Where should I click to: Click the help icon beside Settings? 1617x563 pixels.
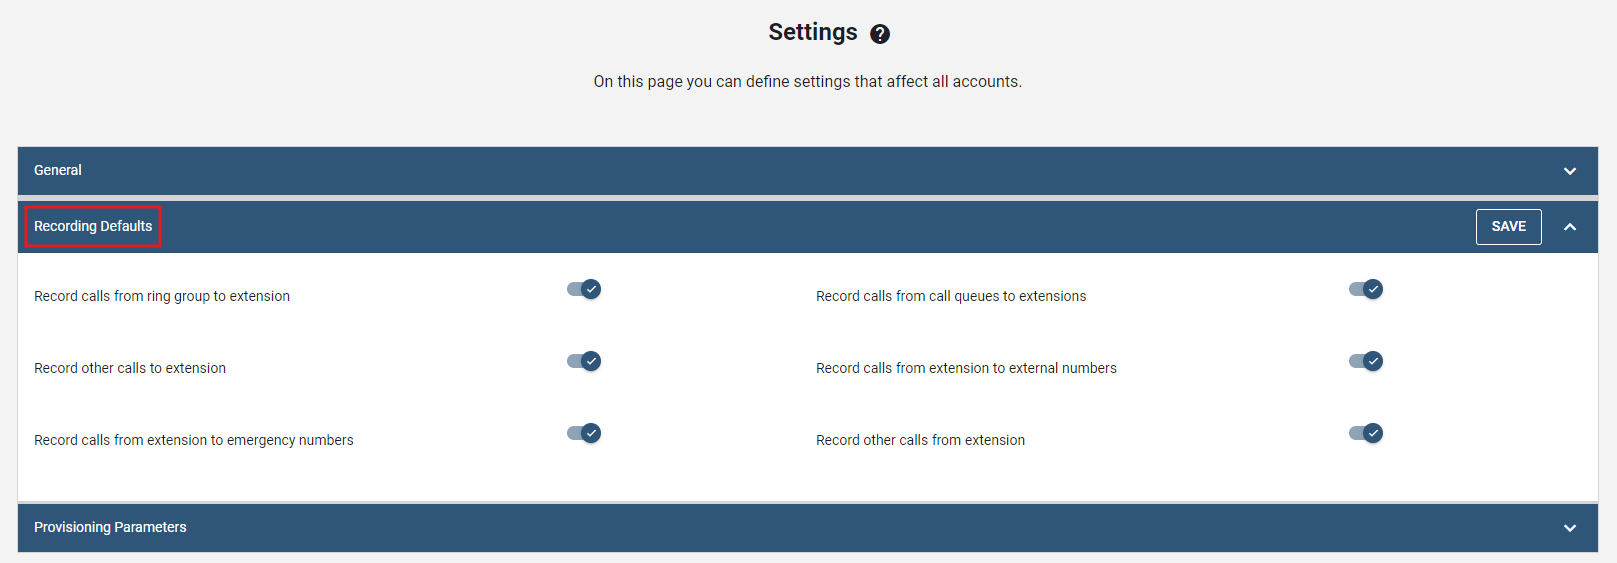coord(880,34)
